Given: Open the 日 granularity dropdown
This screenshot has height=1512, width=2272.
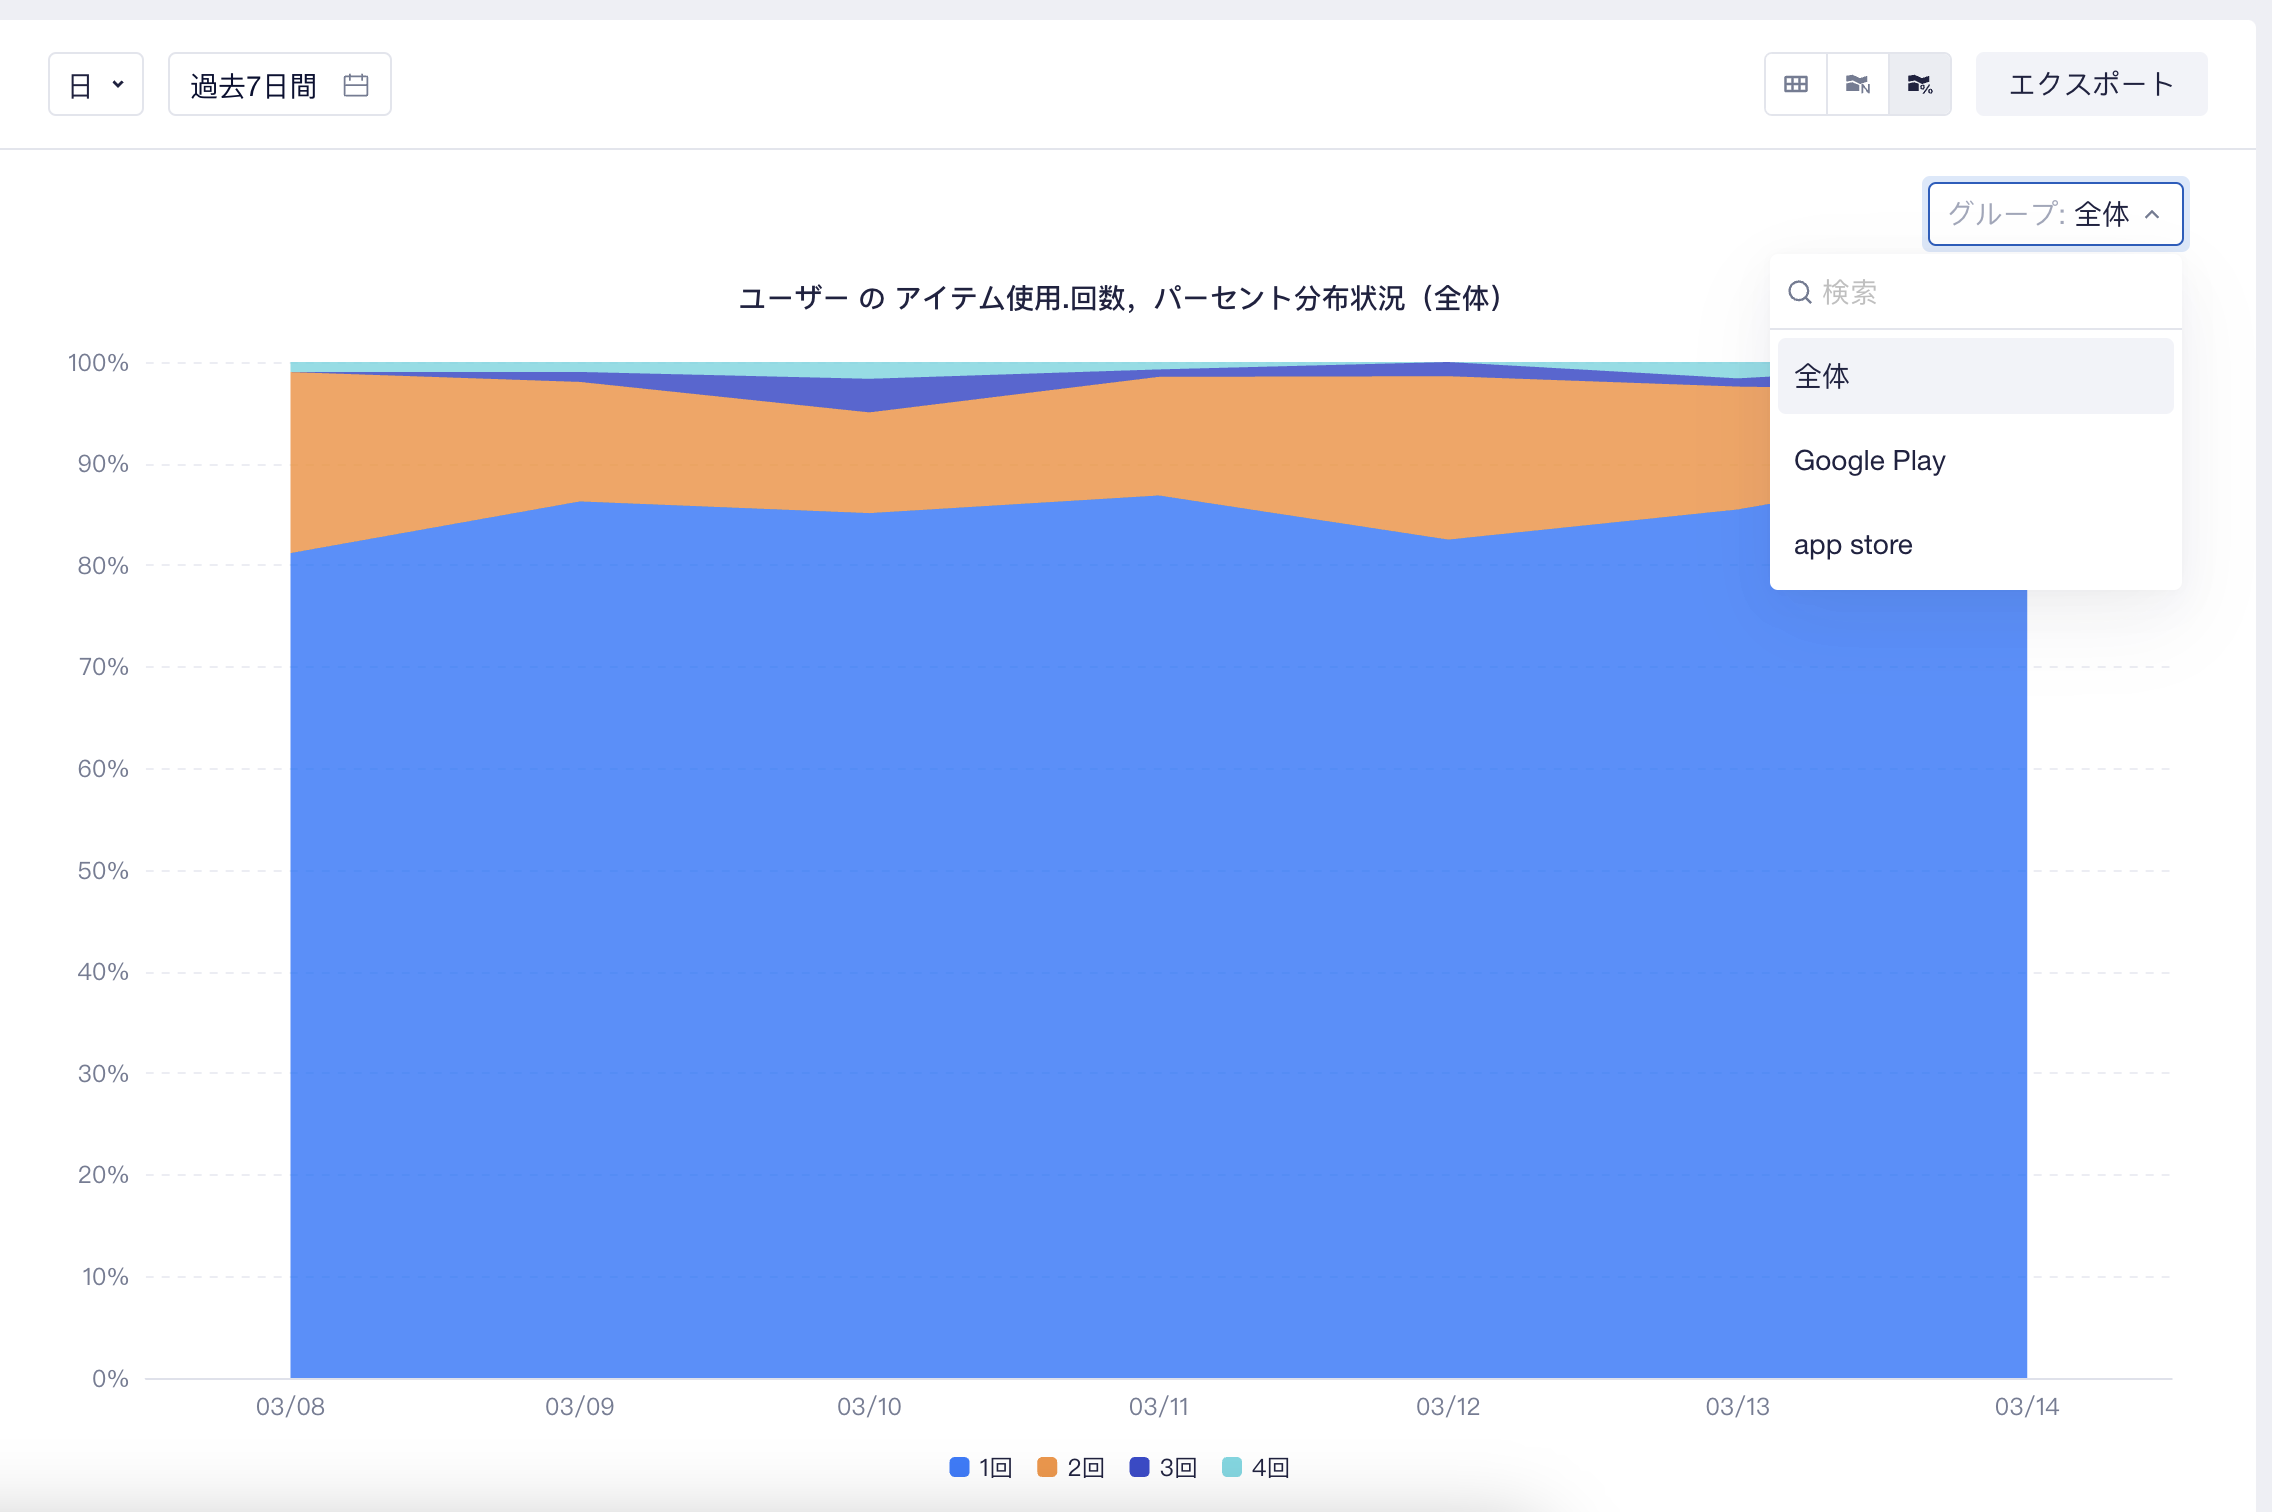Looking at the screenshot, I should [x=96, y=84].
